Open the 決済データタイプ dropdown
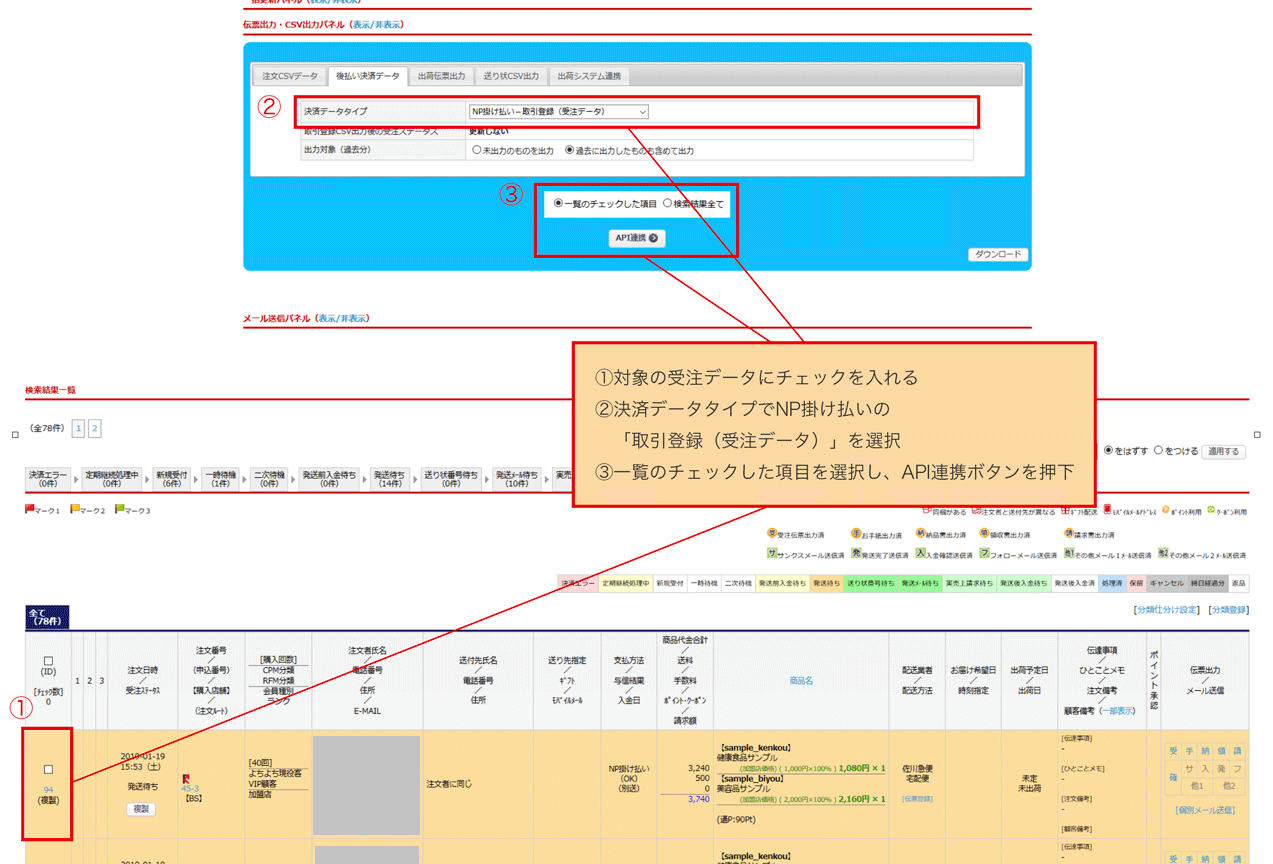 (558, 112)
